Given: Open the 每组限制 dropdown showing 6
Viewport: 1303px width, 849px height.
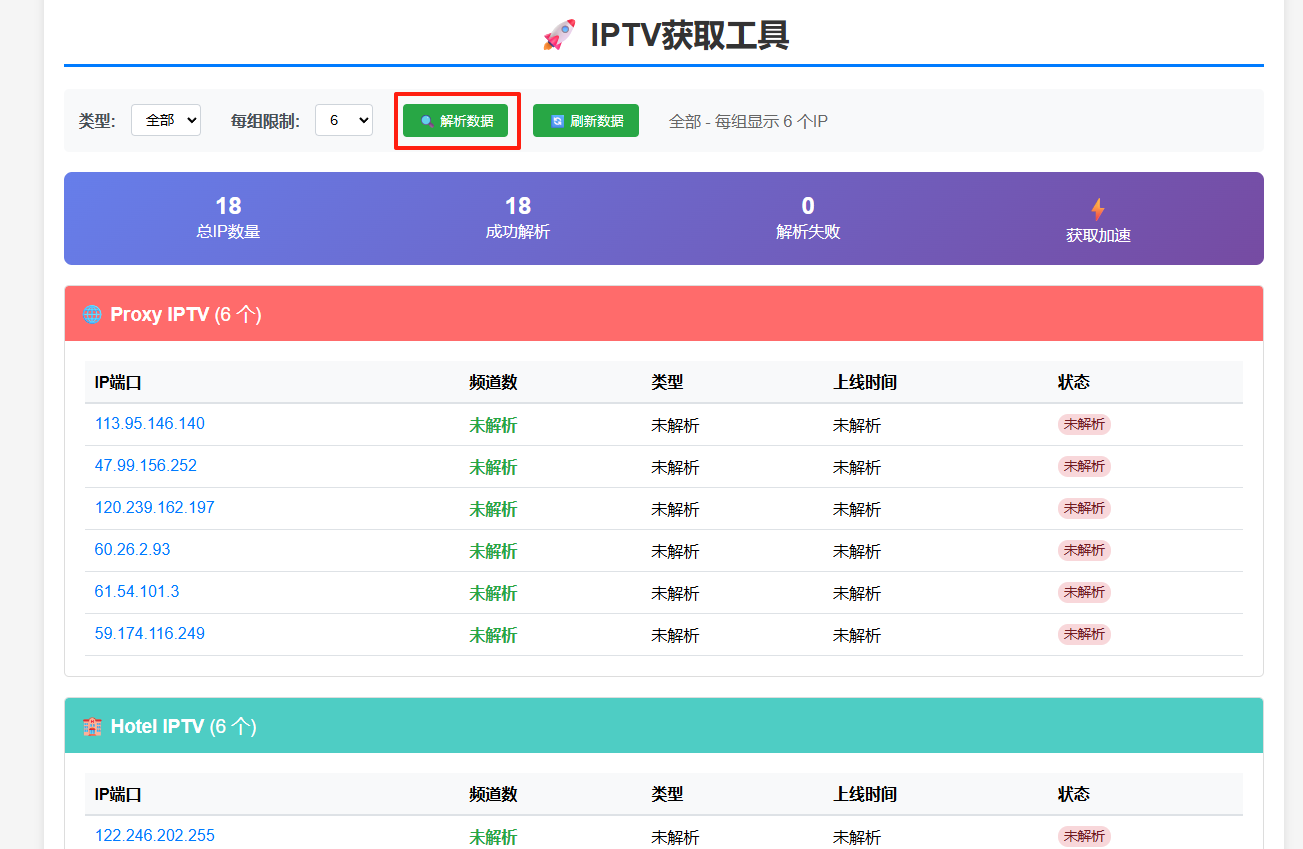Looking at the screenshot, I should coord(343,120).
